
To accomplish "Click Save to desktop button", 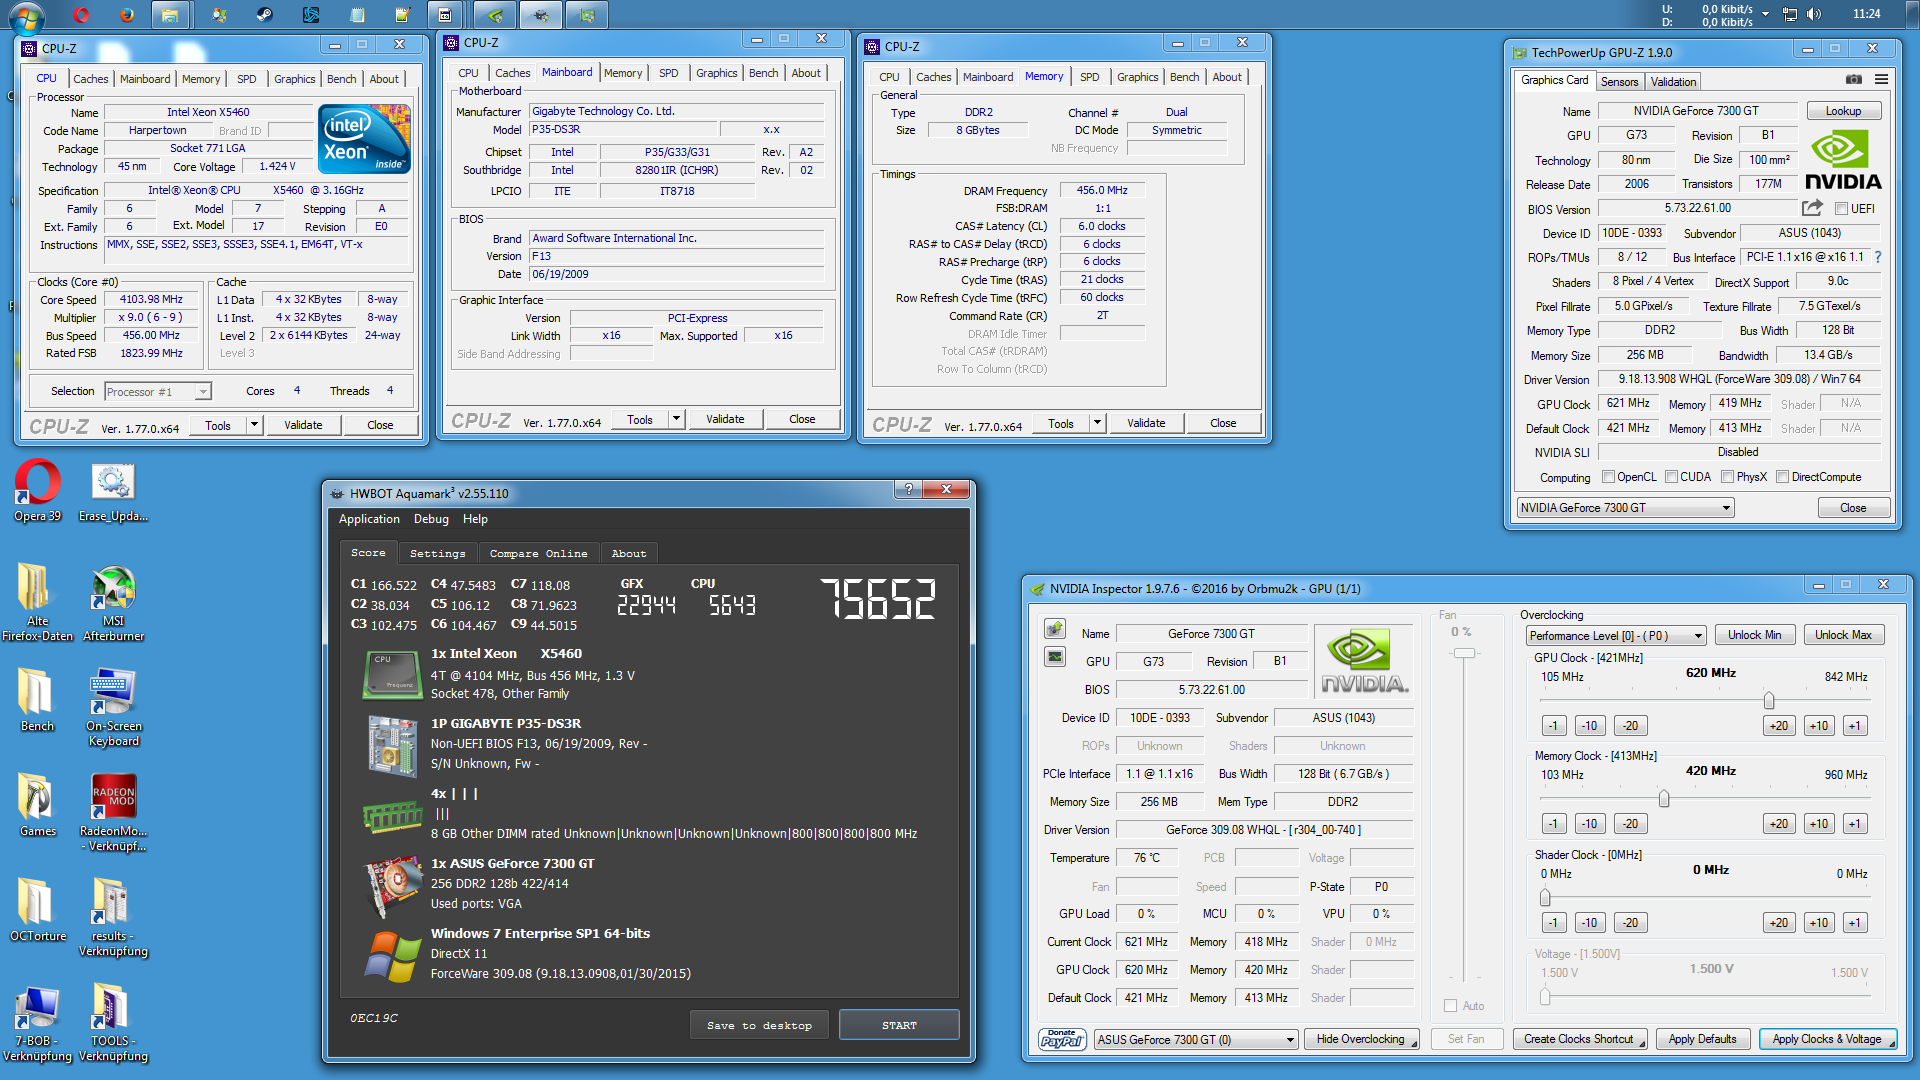I will [759, 1025].
